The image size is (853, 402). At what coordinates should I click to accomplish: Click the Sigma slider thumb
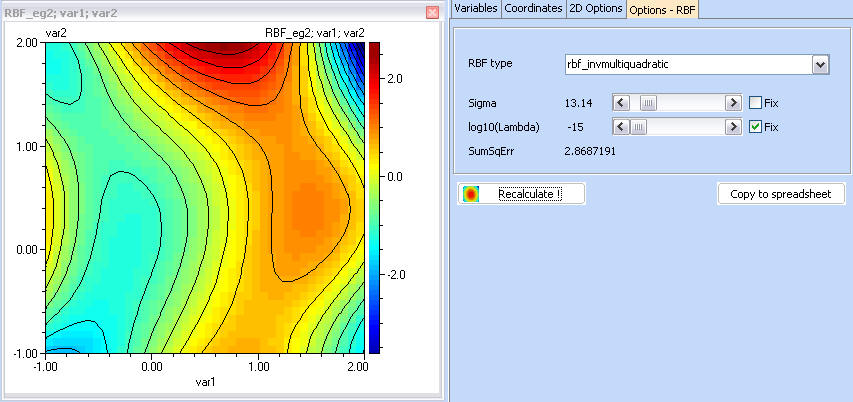click(x=648, y=102)
